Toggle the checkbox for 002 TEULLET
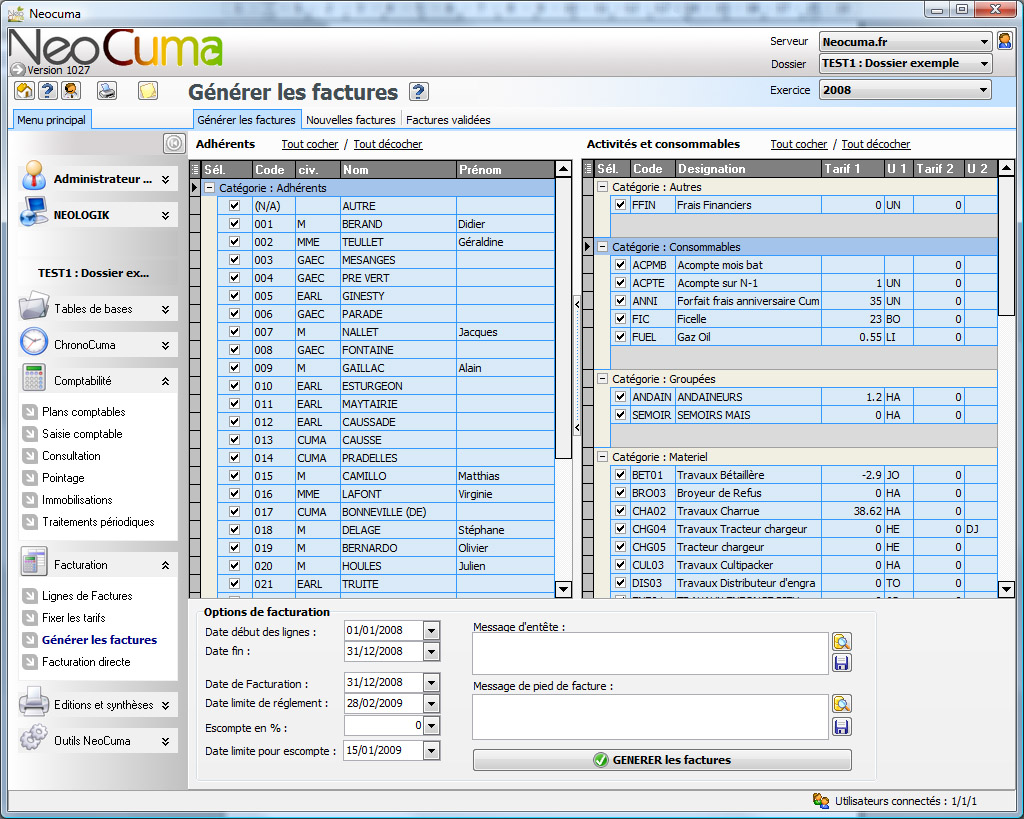Viewport: 1024px width, 819px height. pyautogui.click(x=234, y=242)
